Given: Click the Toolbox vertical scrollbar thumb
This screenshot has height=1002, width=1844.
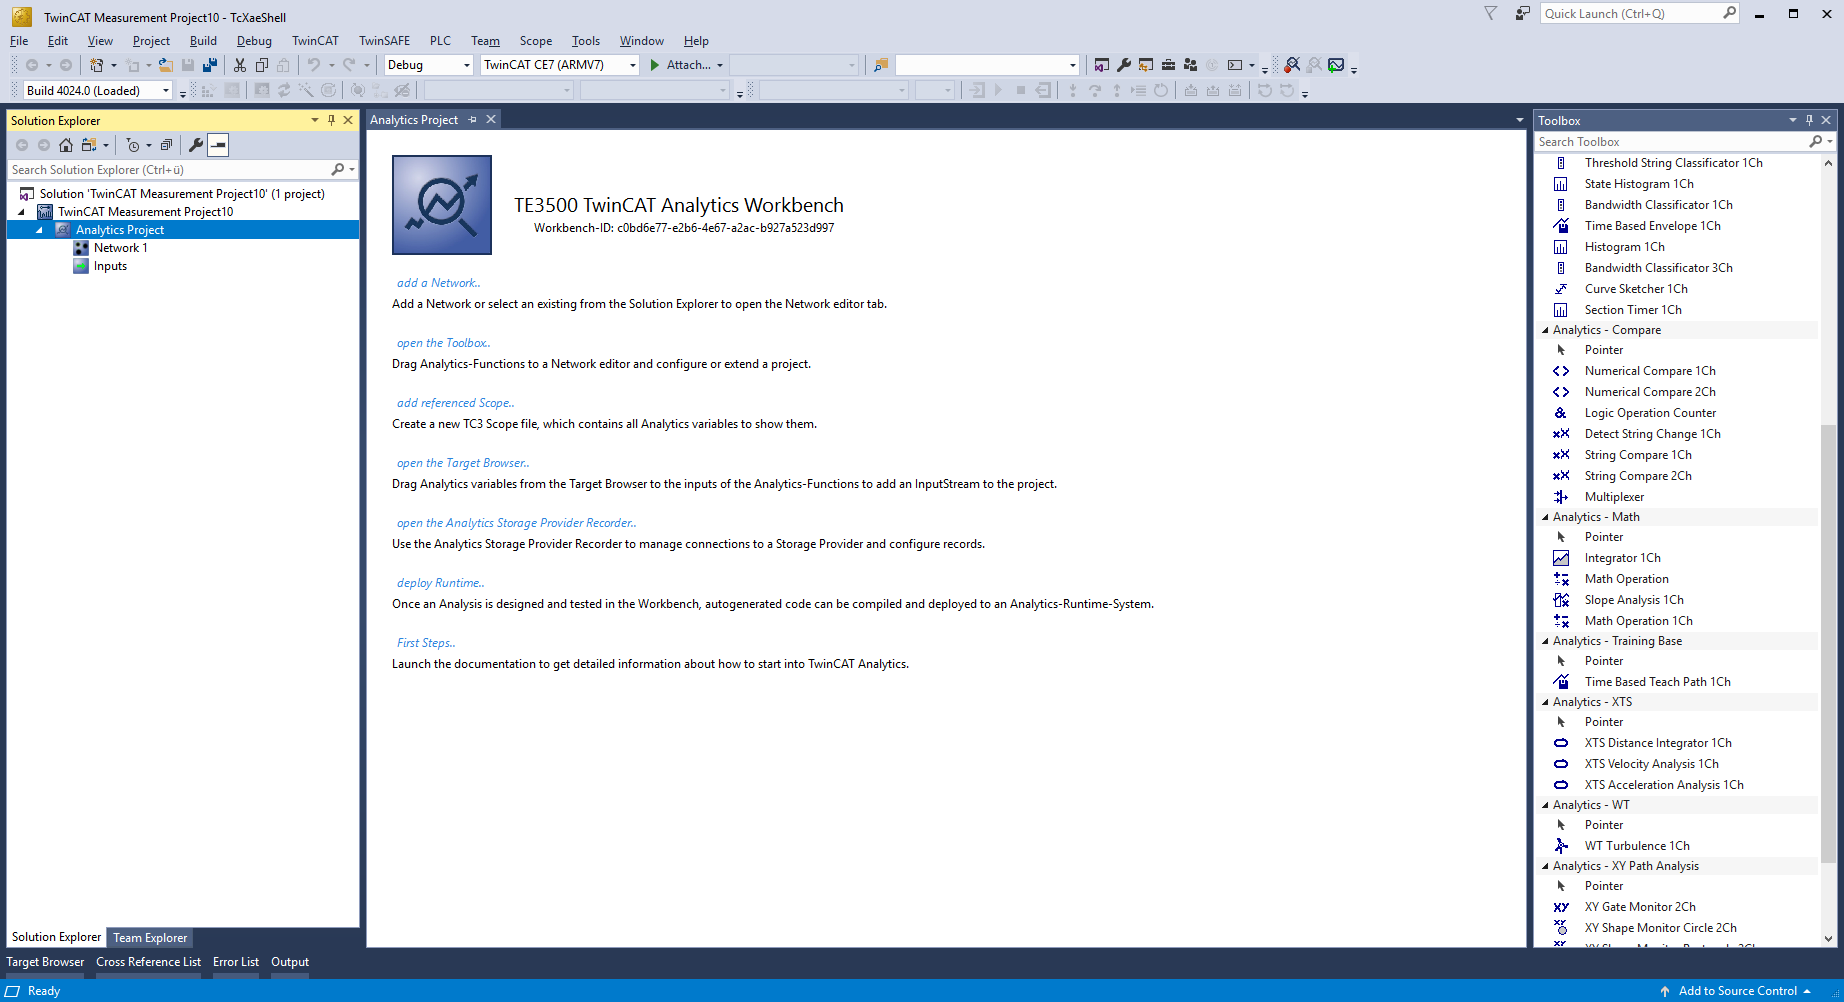Looking at the screenshot, I should tap(1828, 643).
